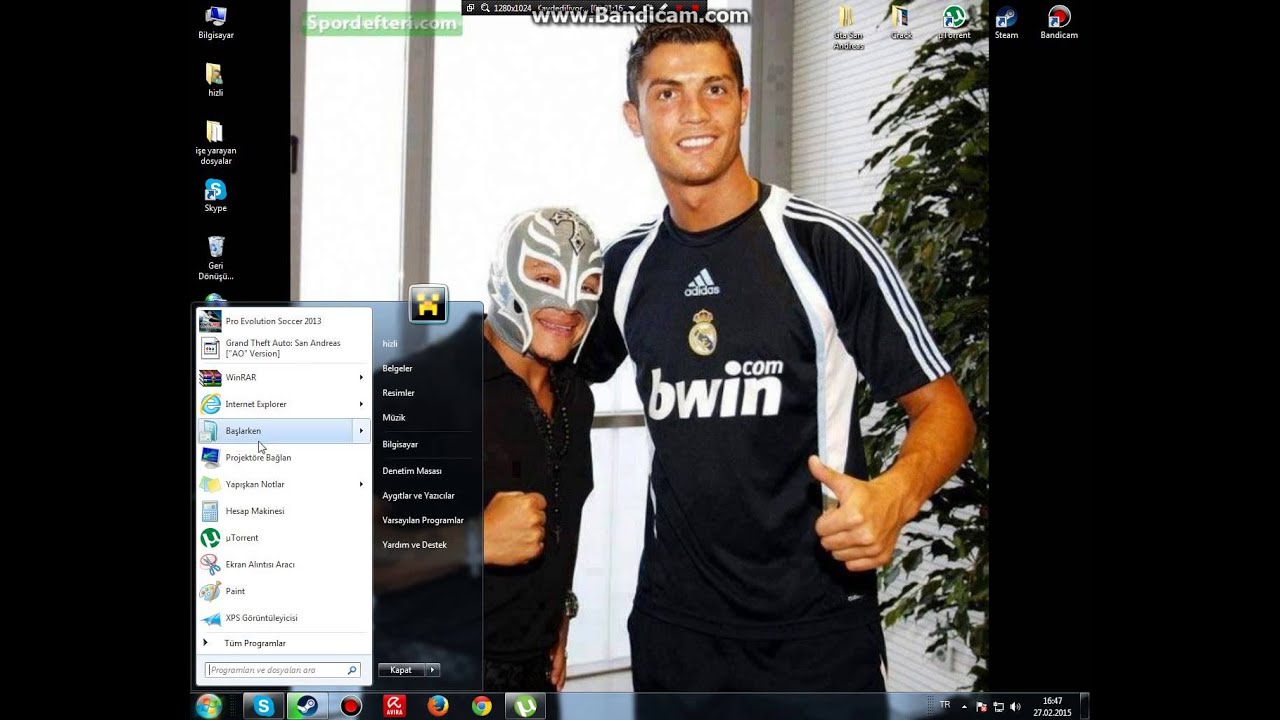Open Steam from the taskbar
Screen dimensions: 1280x720
[307, 706]
